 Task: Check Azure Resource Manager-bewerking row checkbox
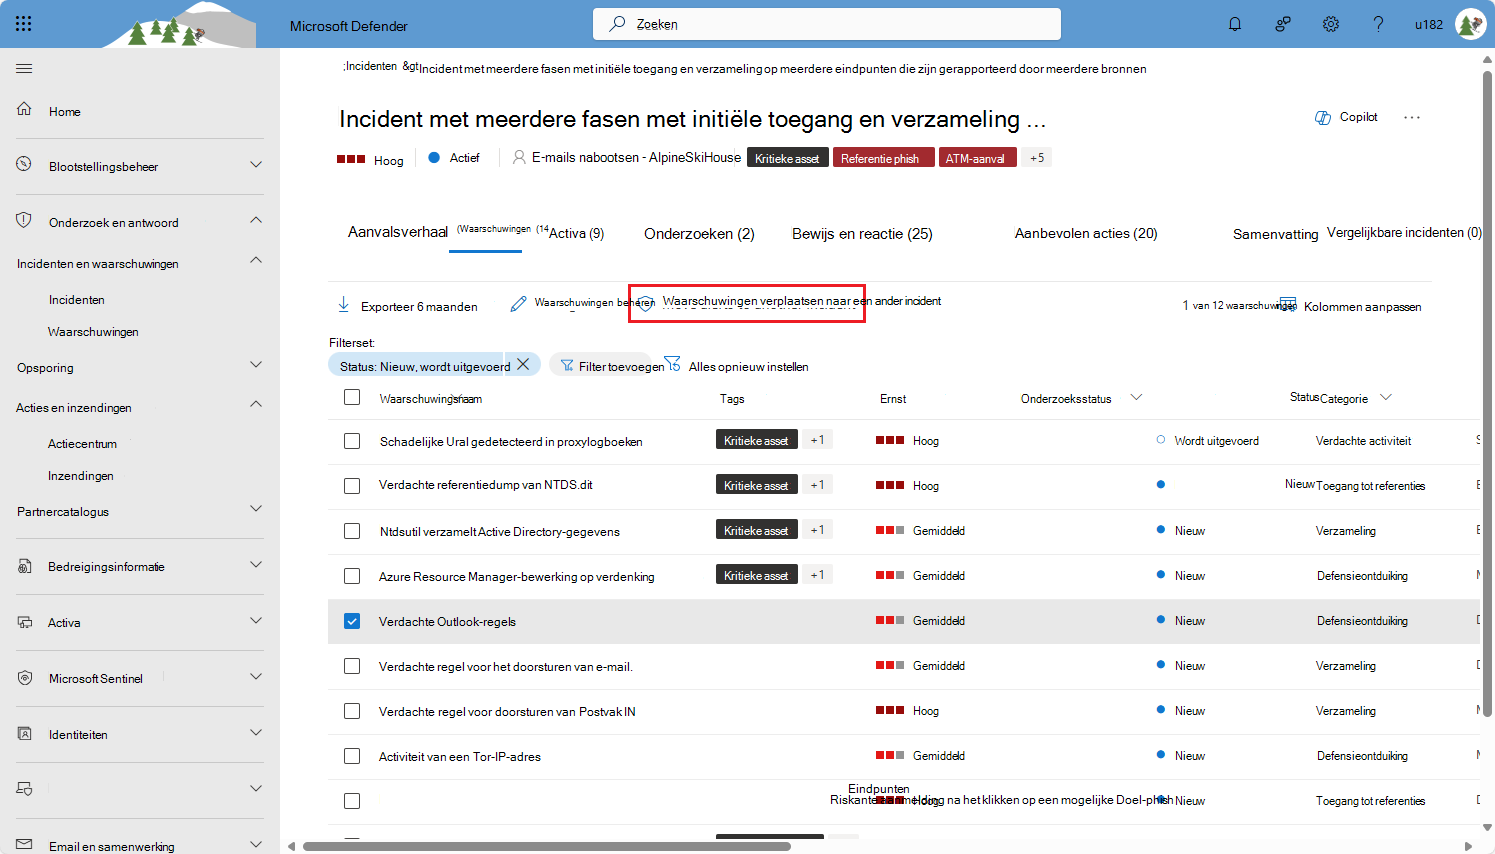[352, 576]
